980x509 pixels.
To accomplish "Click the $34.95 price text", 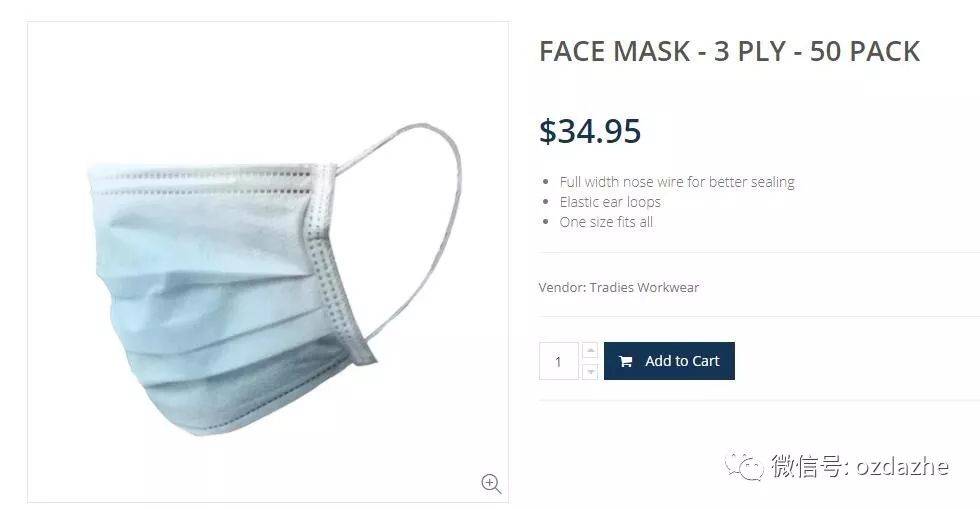I will click(x=590, y=131).
